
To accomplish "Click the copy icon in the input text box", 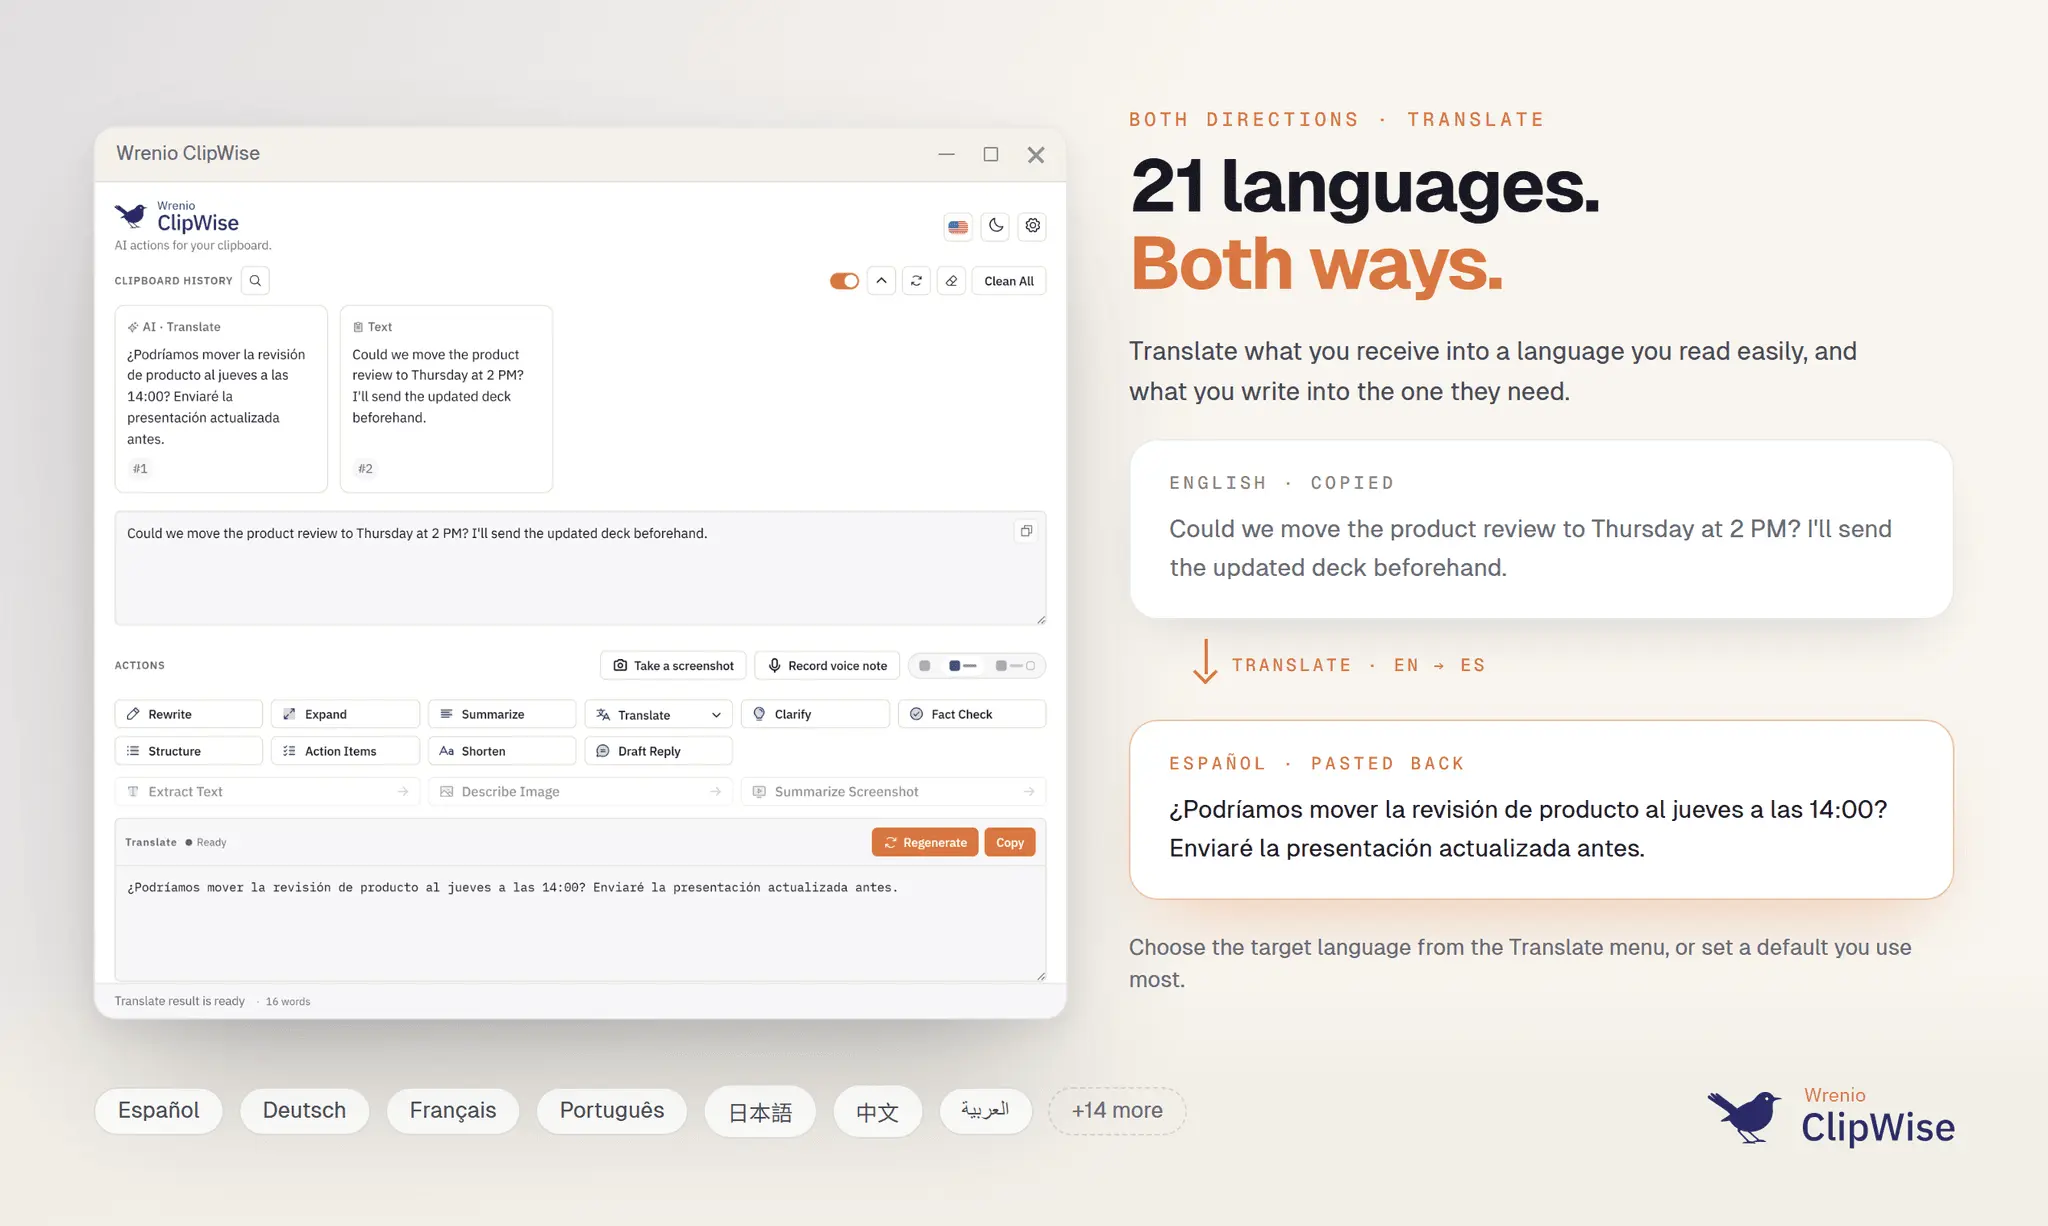I will click(1026, 531).
